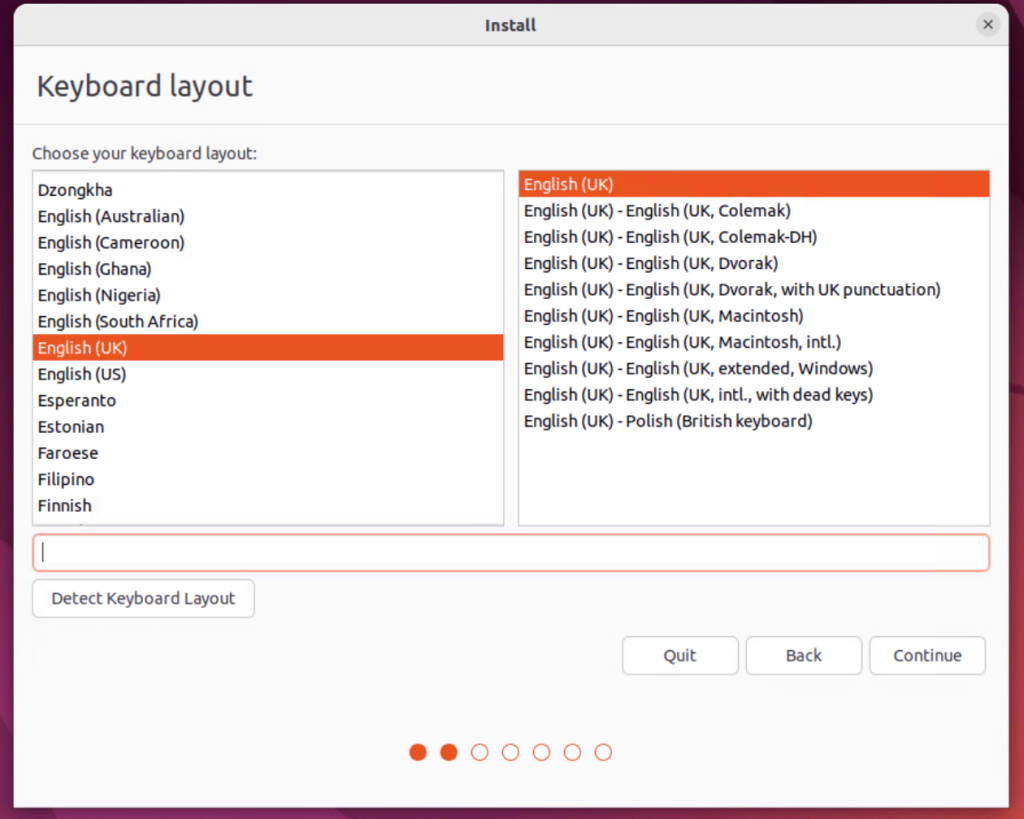
Task: Go Back to previous step
Action: tap(803, 655)
